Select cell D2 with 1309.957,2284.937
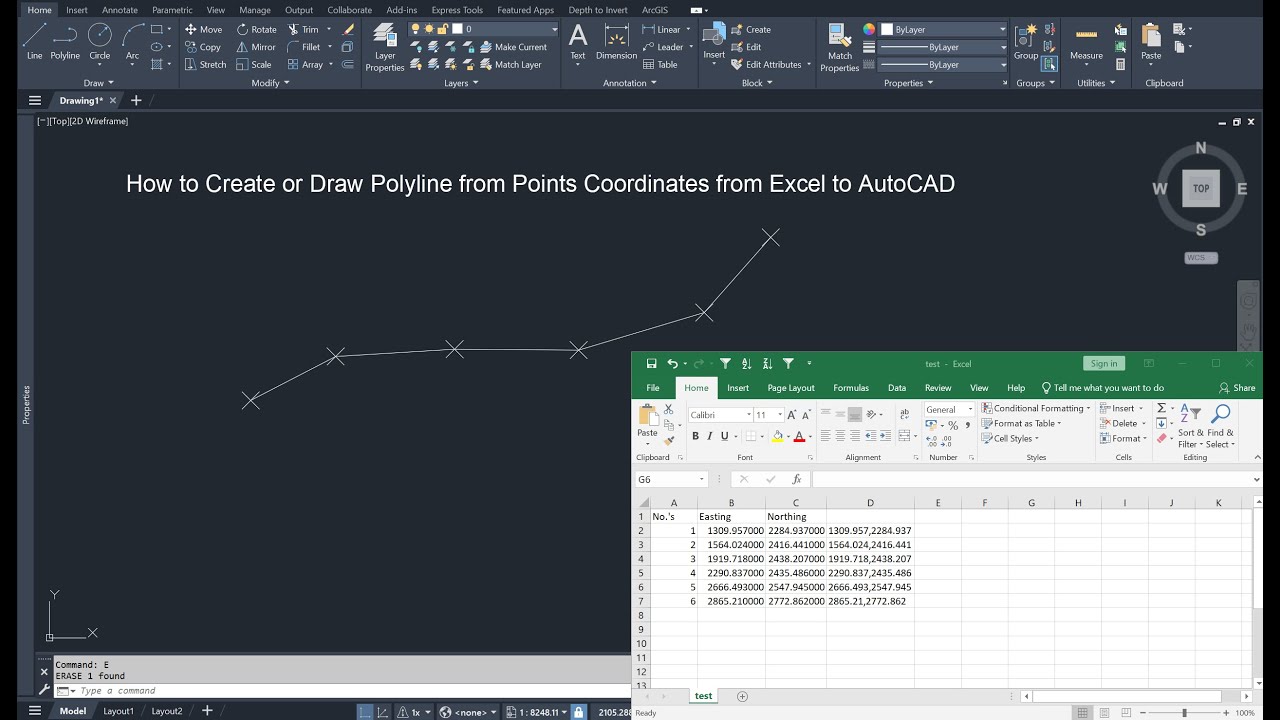1280x720 pixels. [x=870, y=531]
